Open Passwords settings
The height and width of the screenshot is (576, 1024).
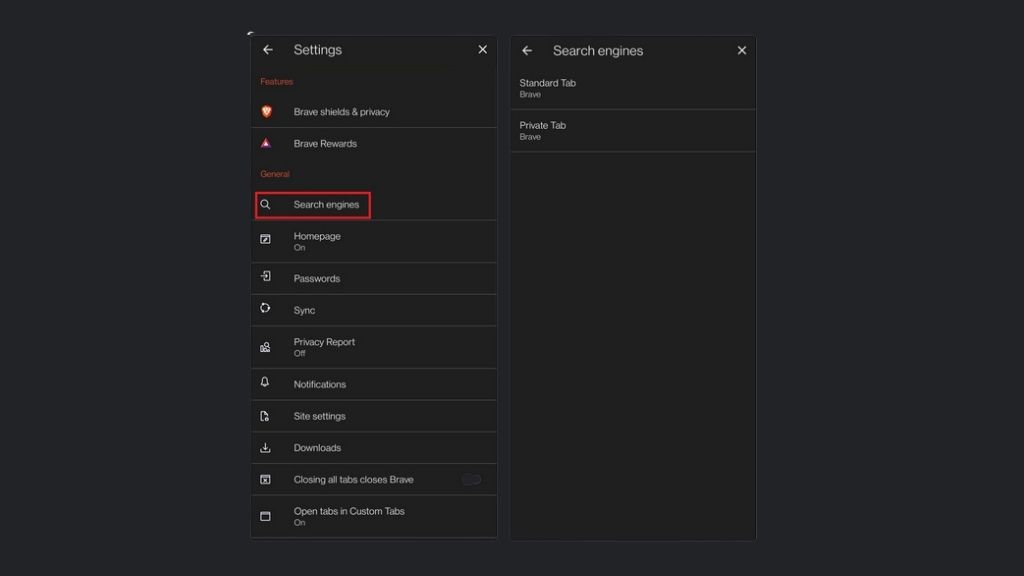click(374, 278)
